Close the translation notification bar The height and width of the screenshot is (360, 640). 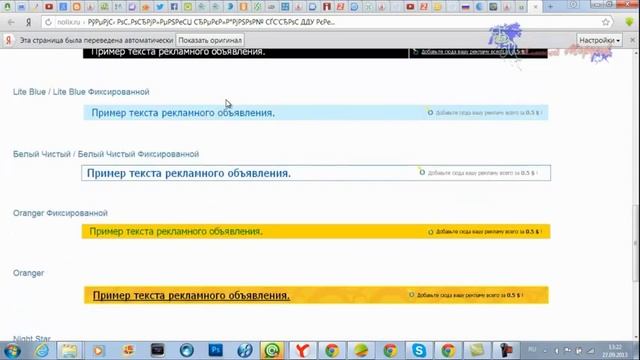632,40
